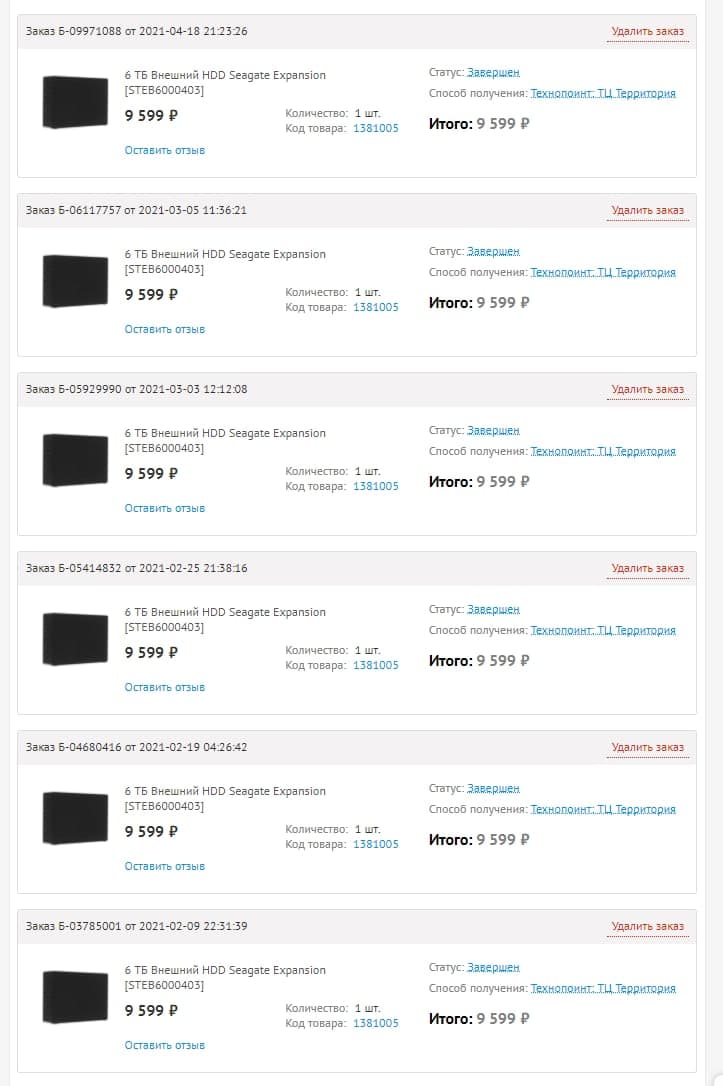Click 'Удалить заказ' for order Б-06117757

click(647, 210)
